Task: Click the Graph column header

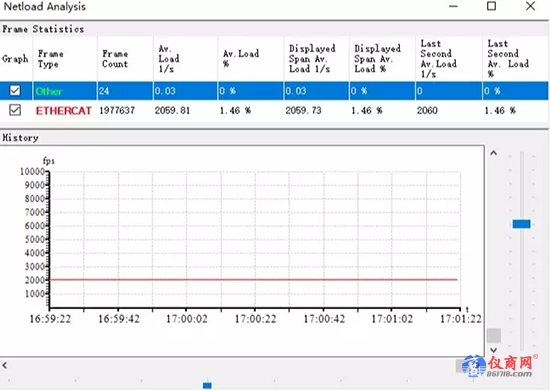Action: (16, 59)
